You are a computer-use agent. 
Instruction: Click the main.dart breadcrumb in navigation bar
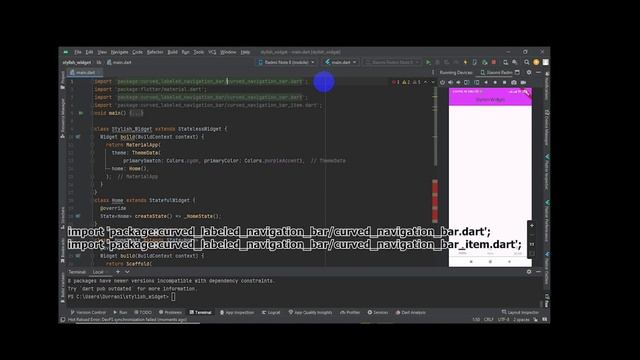click(x=119, y=62)
